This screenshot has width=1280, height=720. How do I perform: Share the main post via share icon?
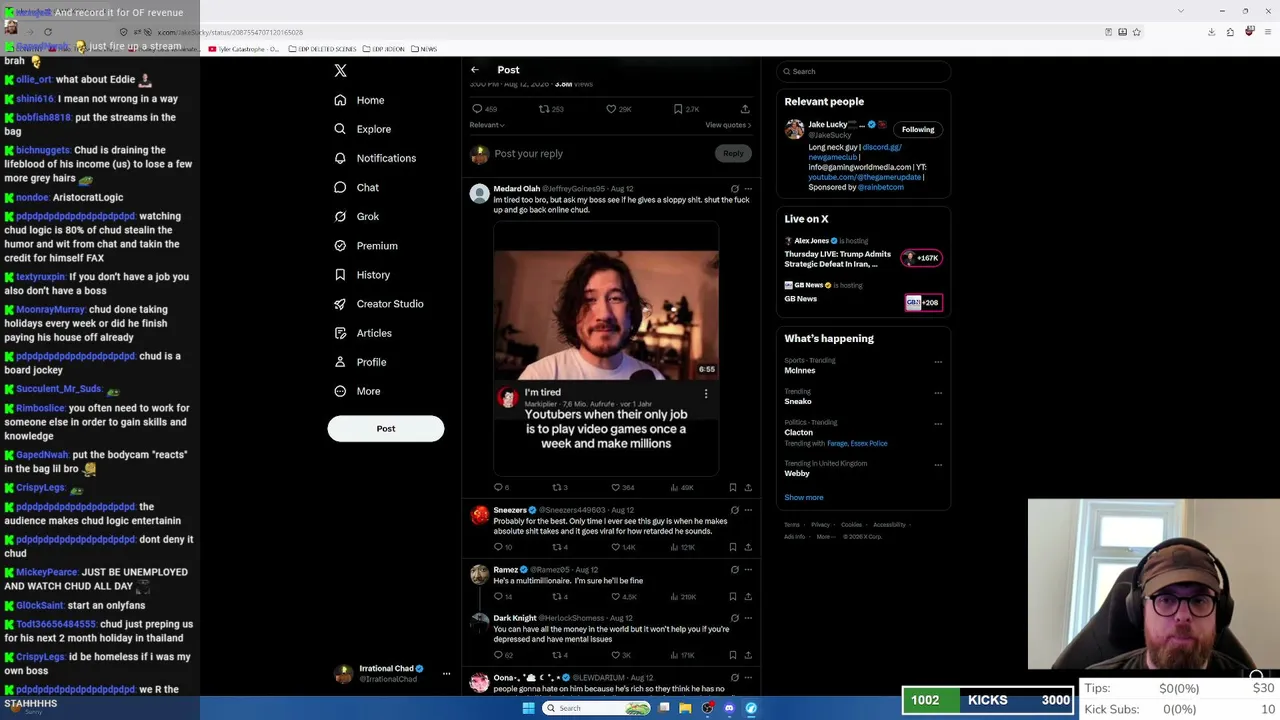(745, 109)
